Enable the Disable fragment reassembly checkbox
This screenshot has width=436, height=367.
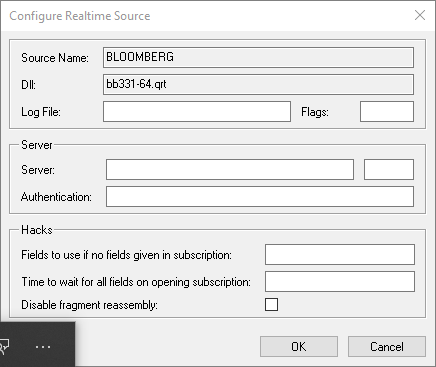[x=271, y=304]
